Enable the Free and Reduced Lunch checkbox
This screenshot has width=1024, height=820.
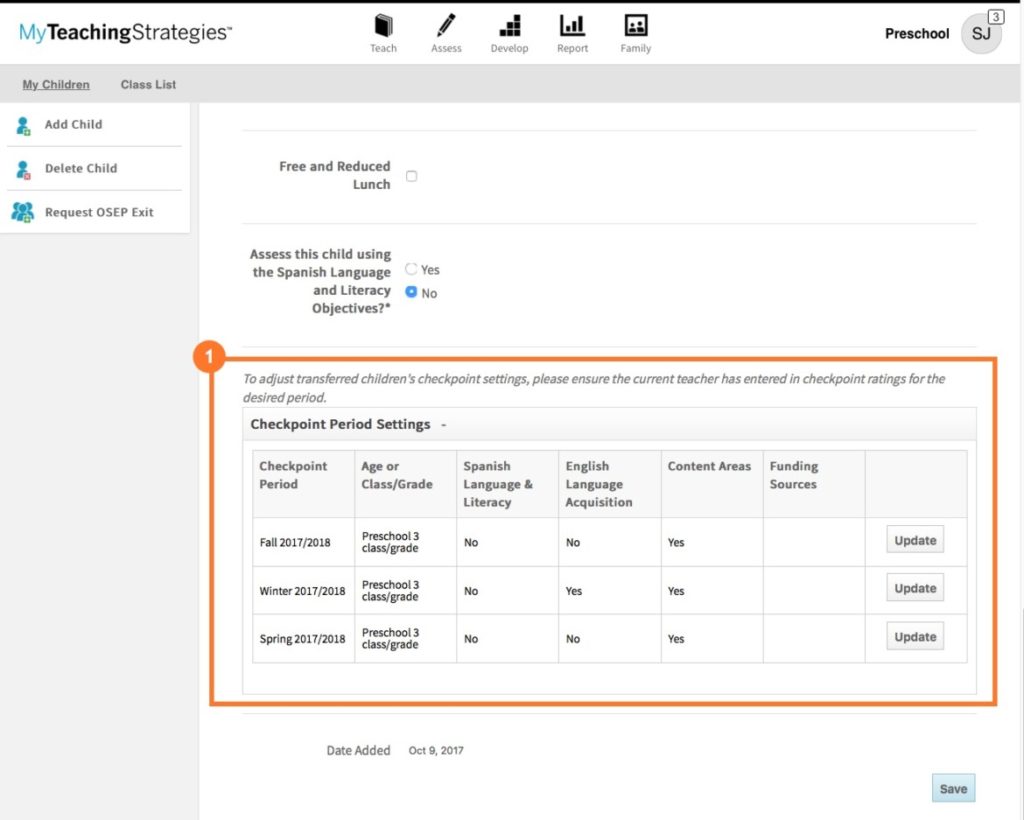click(411, 176)
